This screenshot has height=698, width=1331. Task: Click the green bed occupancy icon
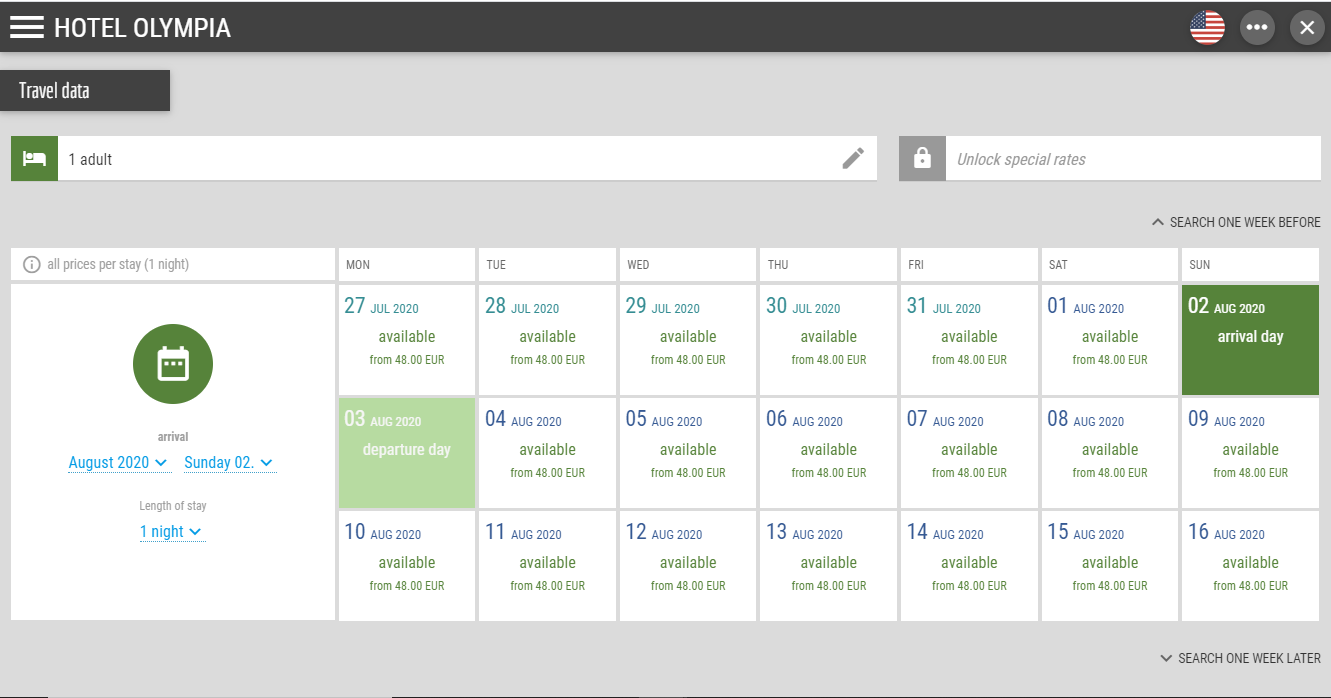(33, 158)
